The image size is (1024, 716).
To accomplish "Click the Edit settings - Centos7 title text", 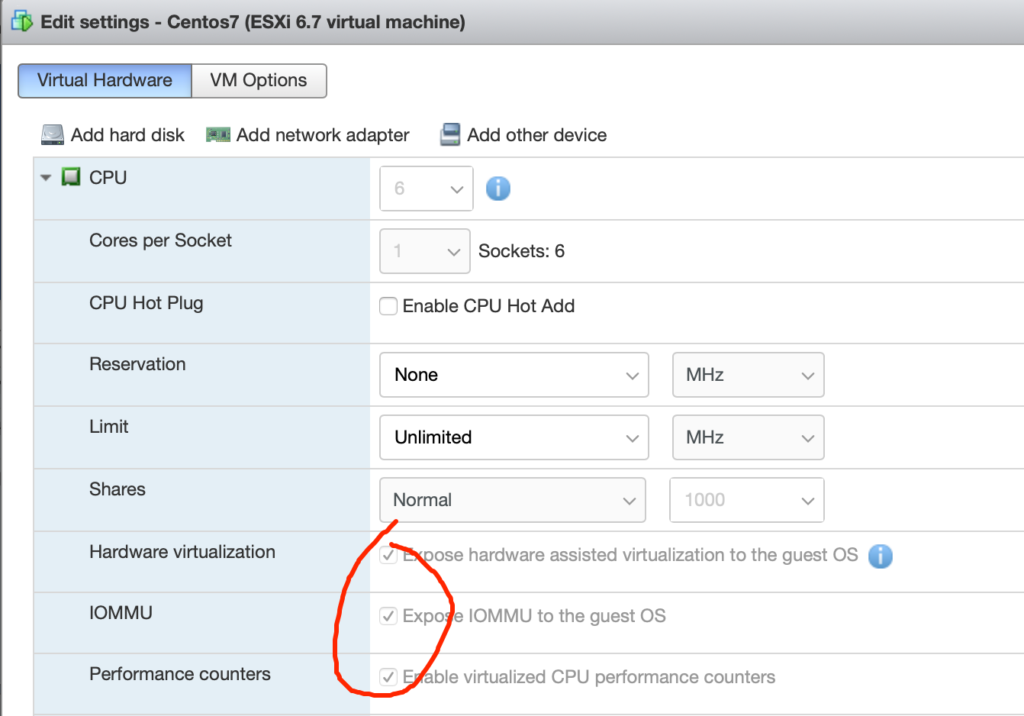I will click(253, 22).
